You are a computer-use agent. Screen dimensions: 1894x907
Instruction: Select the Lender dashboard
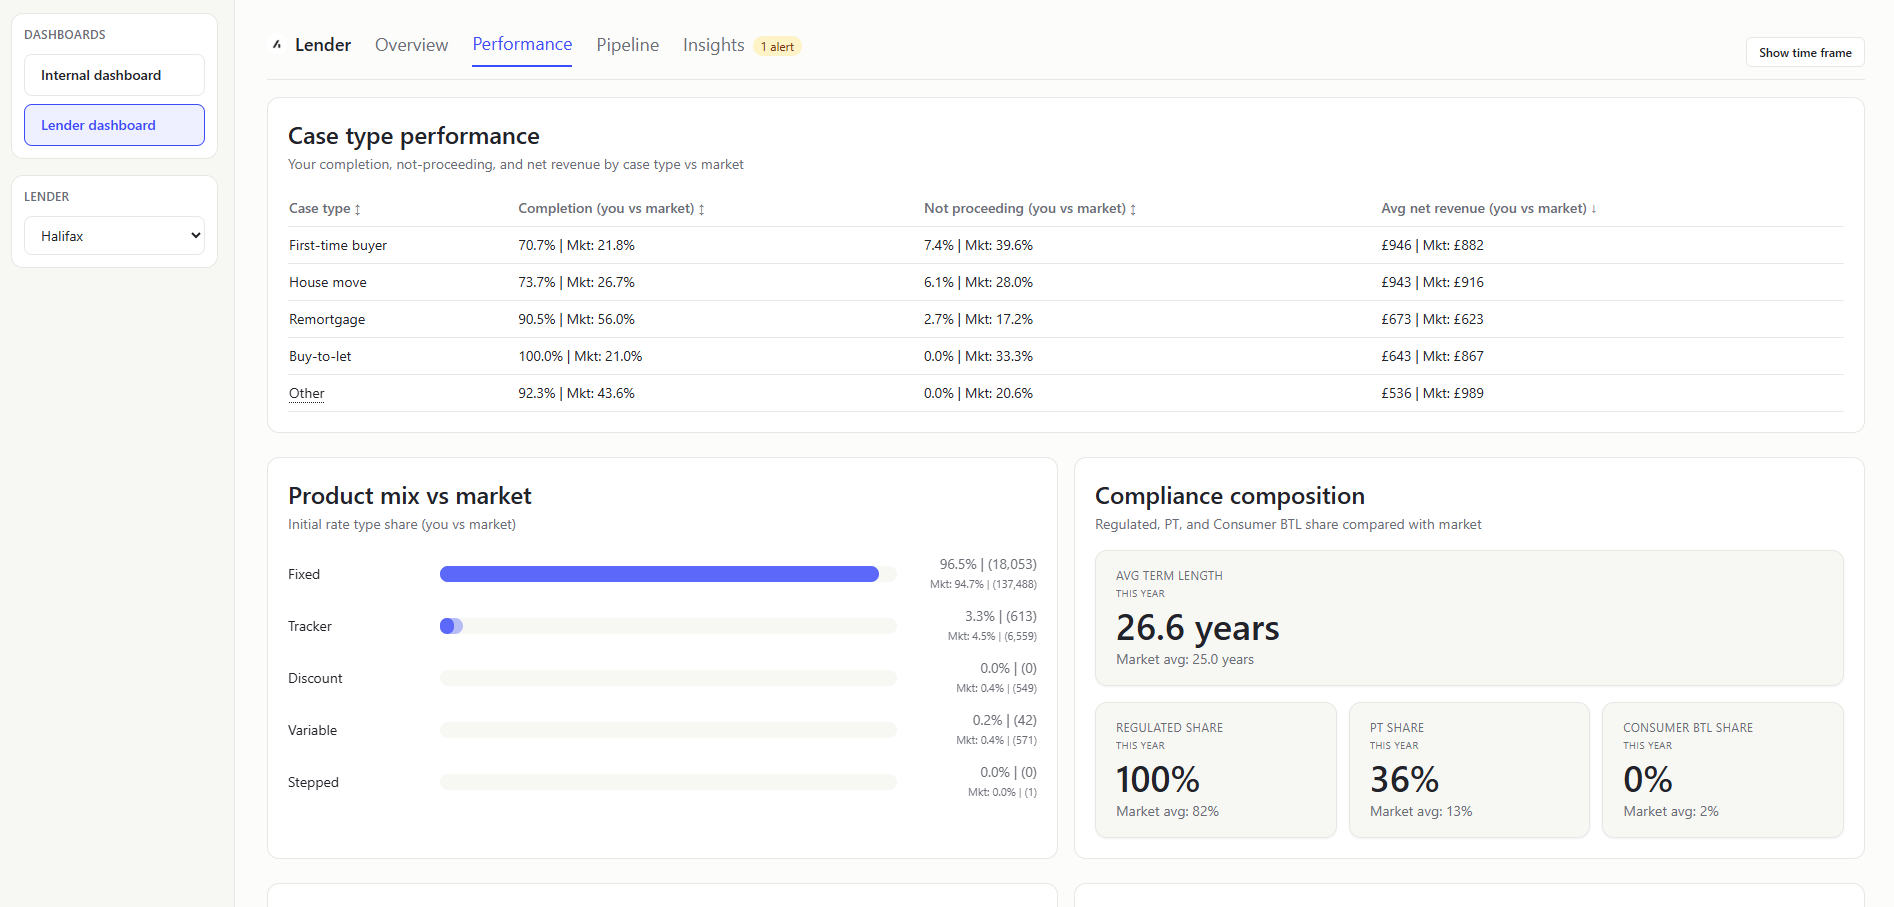pos(113,125)
